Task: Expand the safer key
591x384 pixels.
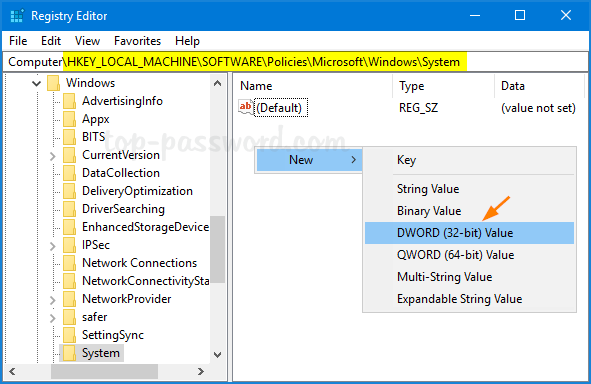Action: pyautogui.click(x=53, y=318)
